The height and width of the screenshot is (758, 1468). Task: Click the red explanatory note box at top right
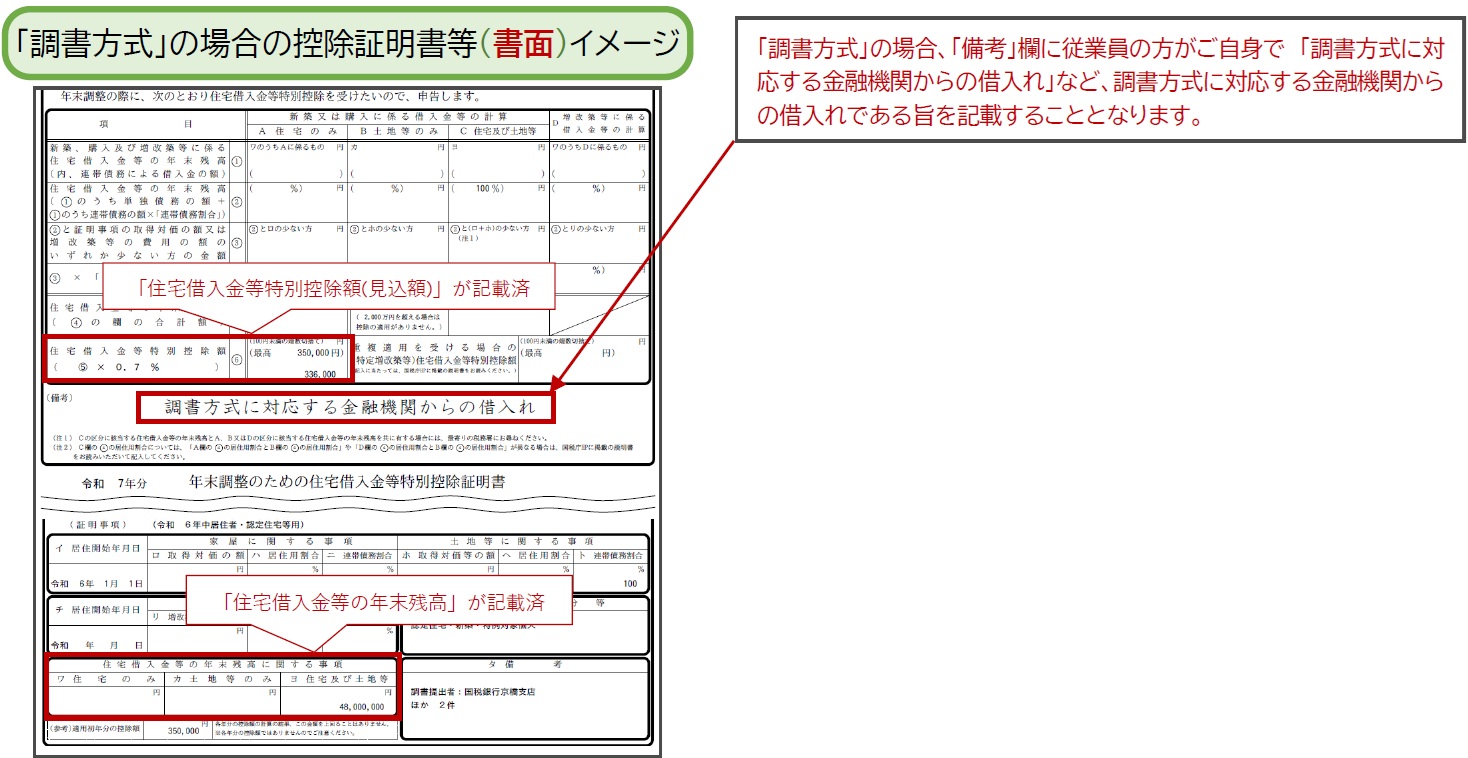(1100, 82)
